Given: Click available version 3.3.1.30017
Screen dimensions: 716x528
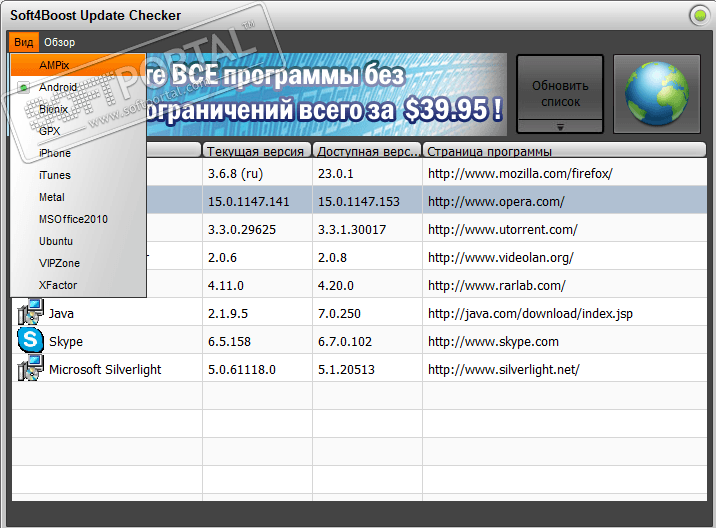Looking at the screenshot, I should pyautogui.click(x=352, y=229).
